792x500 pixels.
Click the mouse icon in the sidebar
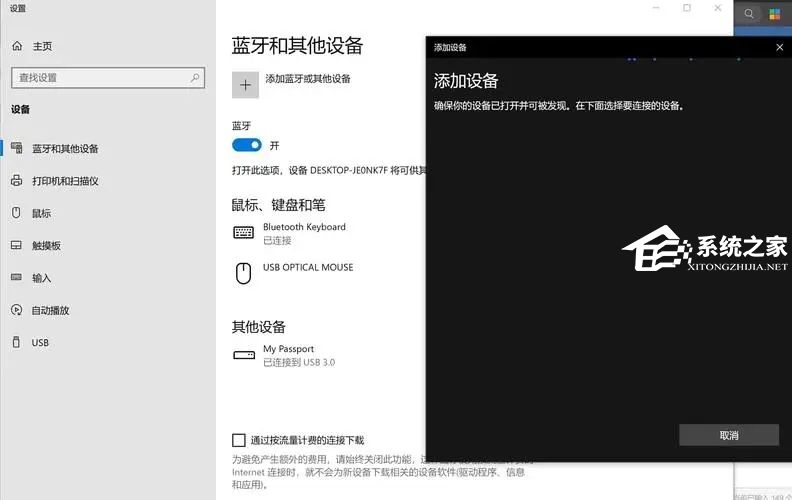tap(16, 213)
